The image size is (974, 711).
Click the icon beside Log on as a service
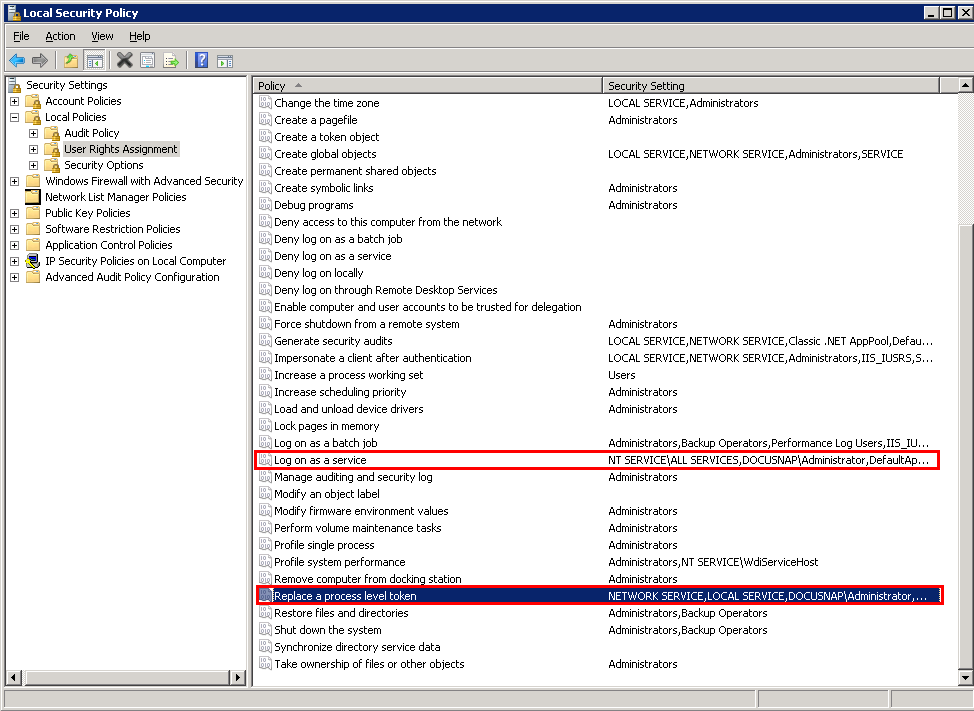pyautogui.click(x=265, y=460)
